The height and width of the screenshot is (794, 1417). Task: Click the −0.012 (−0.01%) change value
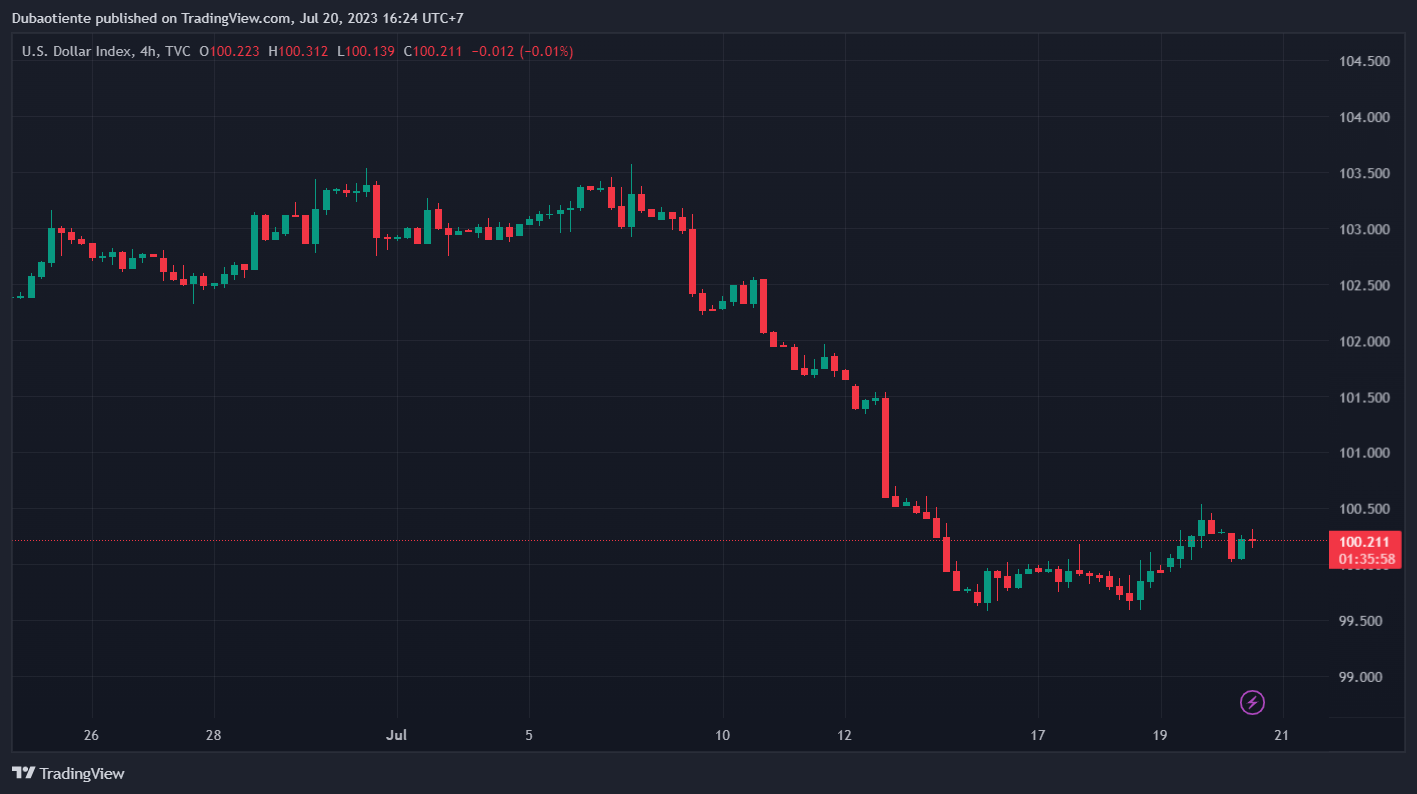pyautogui.click(x=522, y=51)
